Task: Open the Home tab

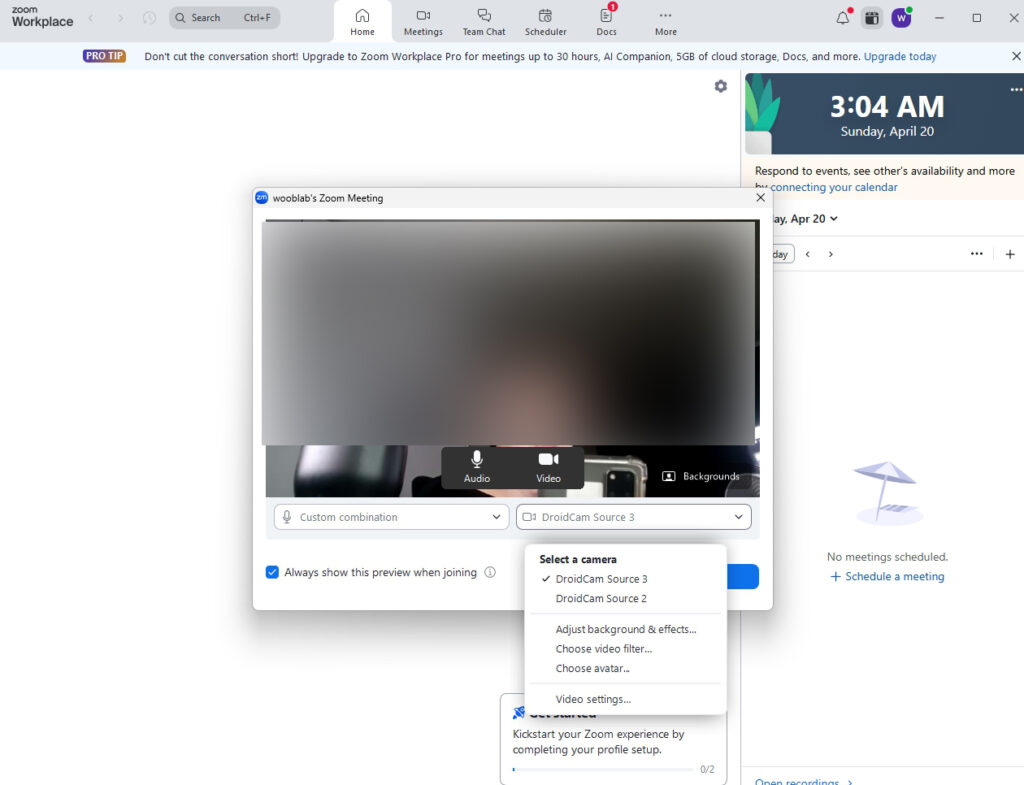Action: tap(362, 22)
